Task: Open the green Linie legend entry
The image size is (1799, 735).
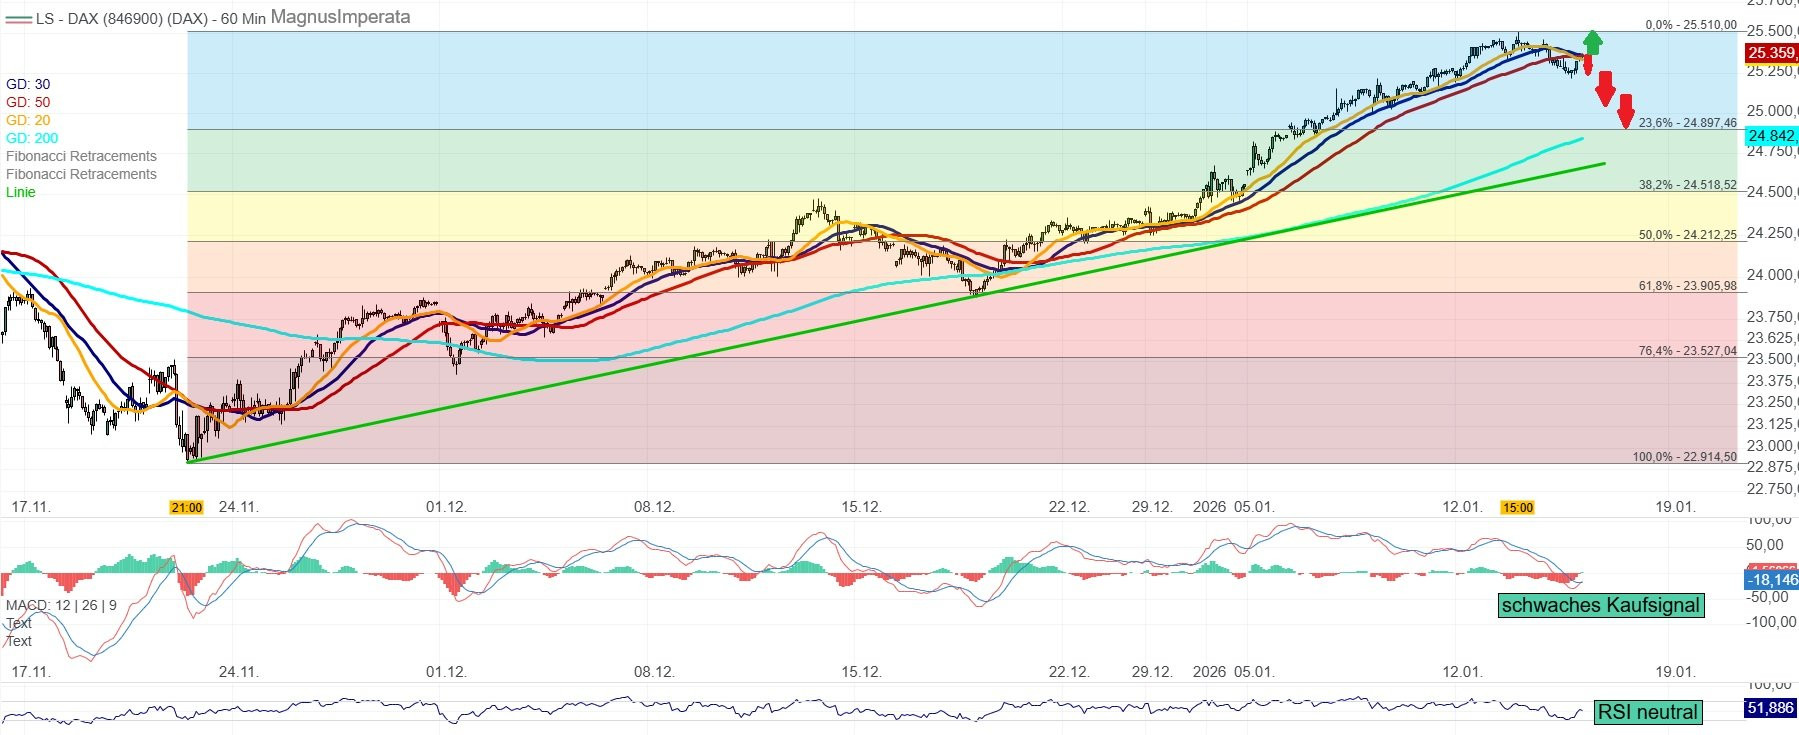Action: click(20, 192)
